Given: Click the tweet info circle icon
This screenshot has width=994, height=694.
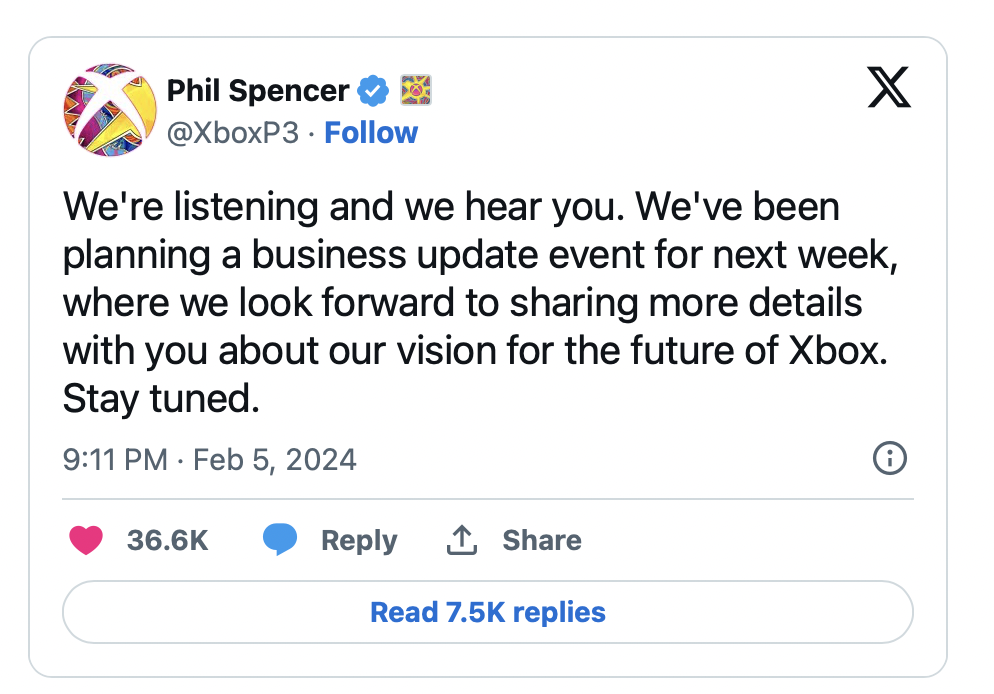Looking at the screenshot, I should tap(890, 459).
